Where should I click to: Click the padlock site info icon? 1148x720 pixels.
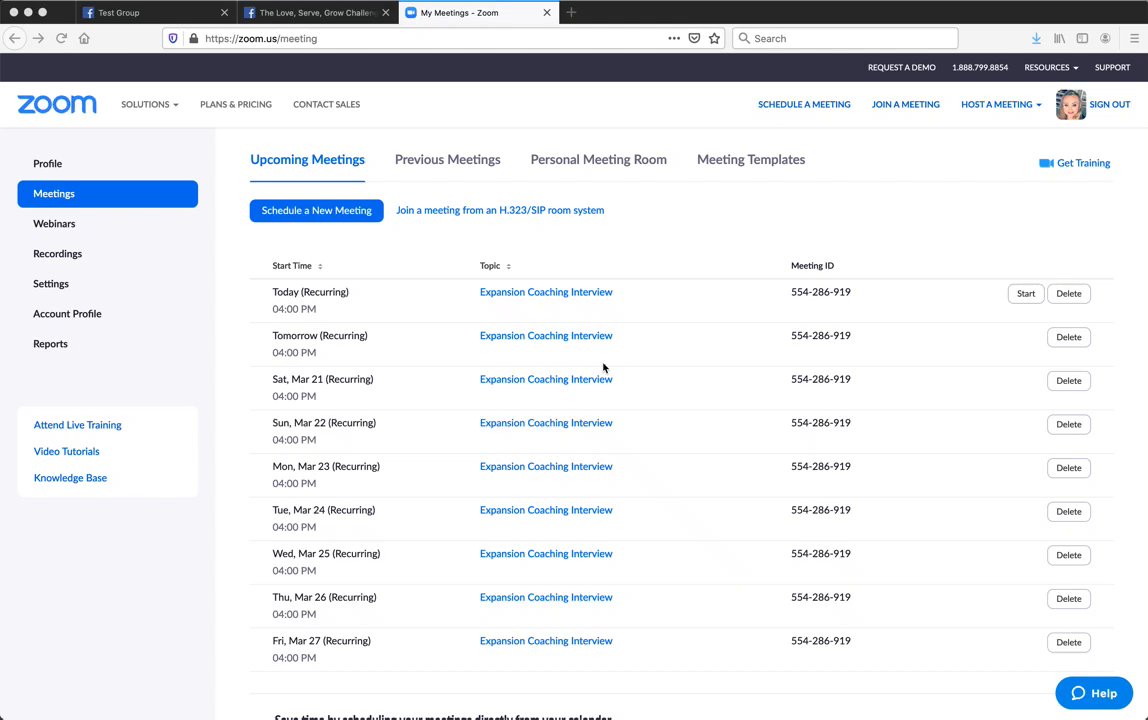(193, 38)
